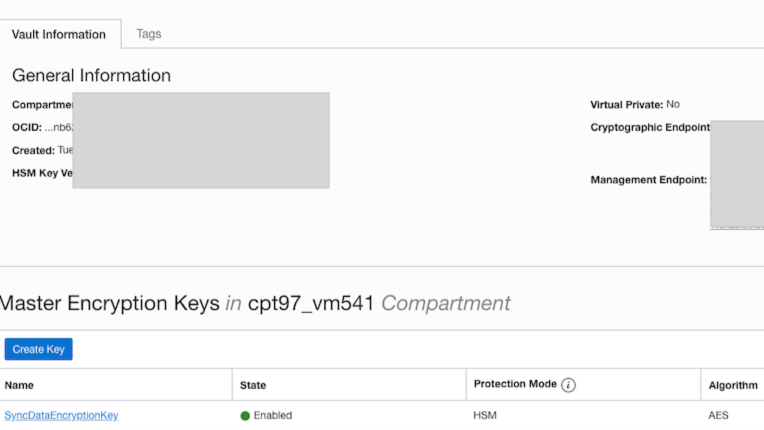Click the green Enabled status dot

pyautogui.click(x=245, y=415)
